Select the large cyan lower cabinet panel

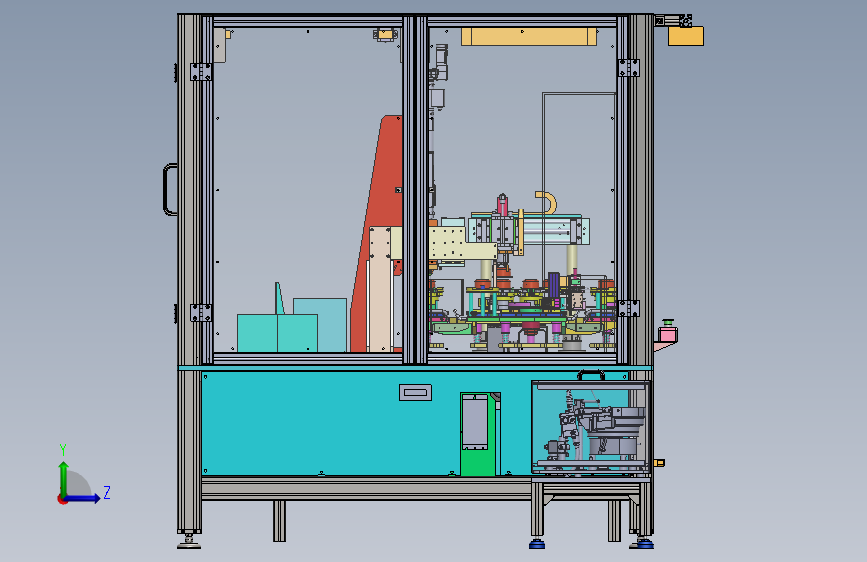332,423
